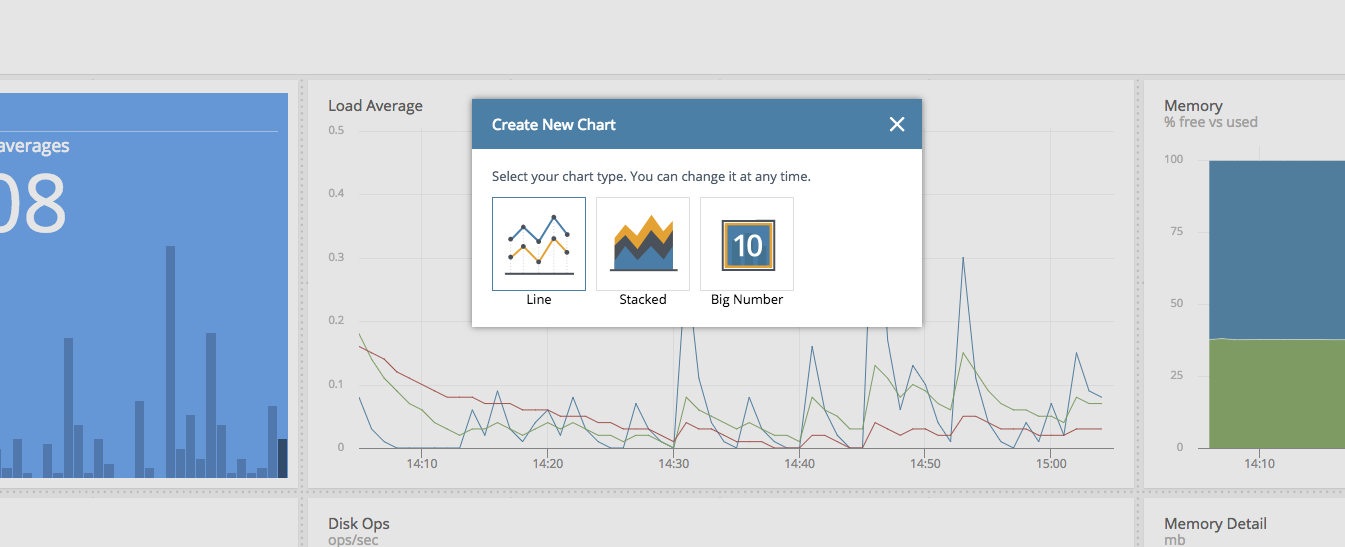Click the 'Big Number' text label
The height and width of the screenshot is (547, 1345).
(x=747, y=299)
